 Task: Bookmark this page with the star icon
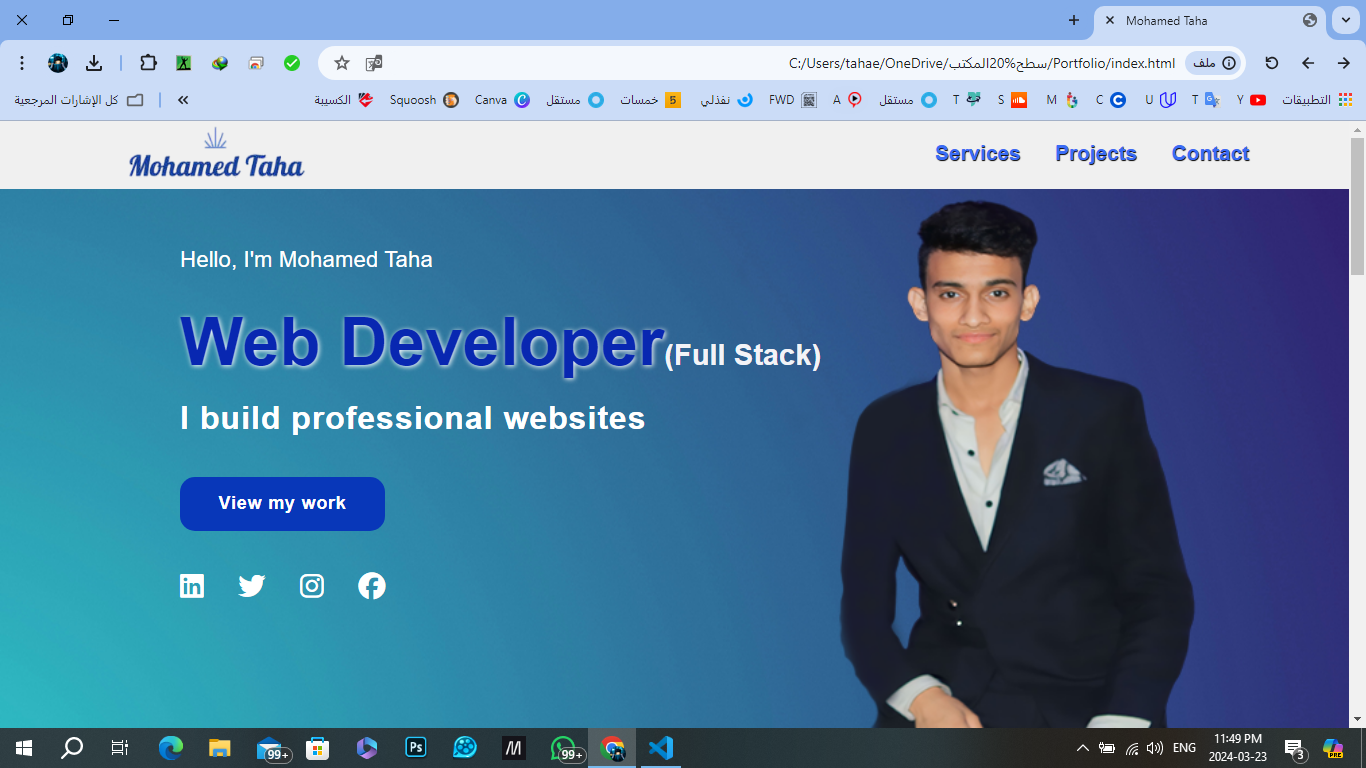[342, 63]
